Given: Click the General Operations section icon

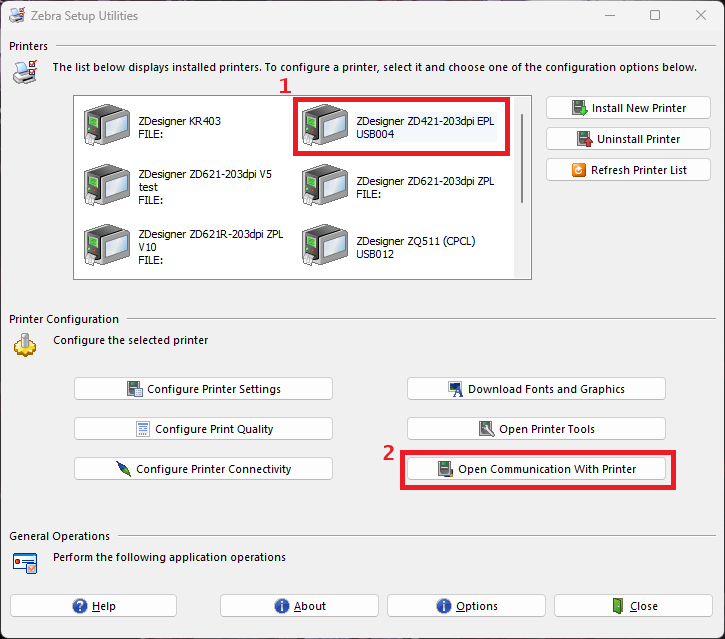Looking at the screenshot, I should tap(24, 562).
